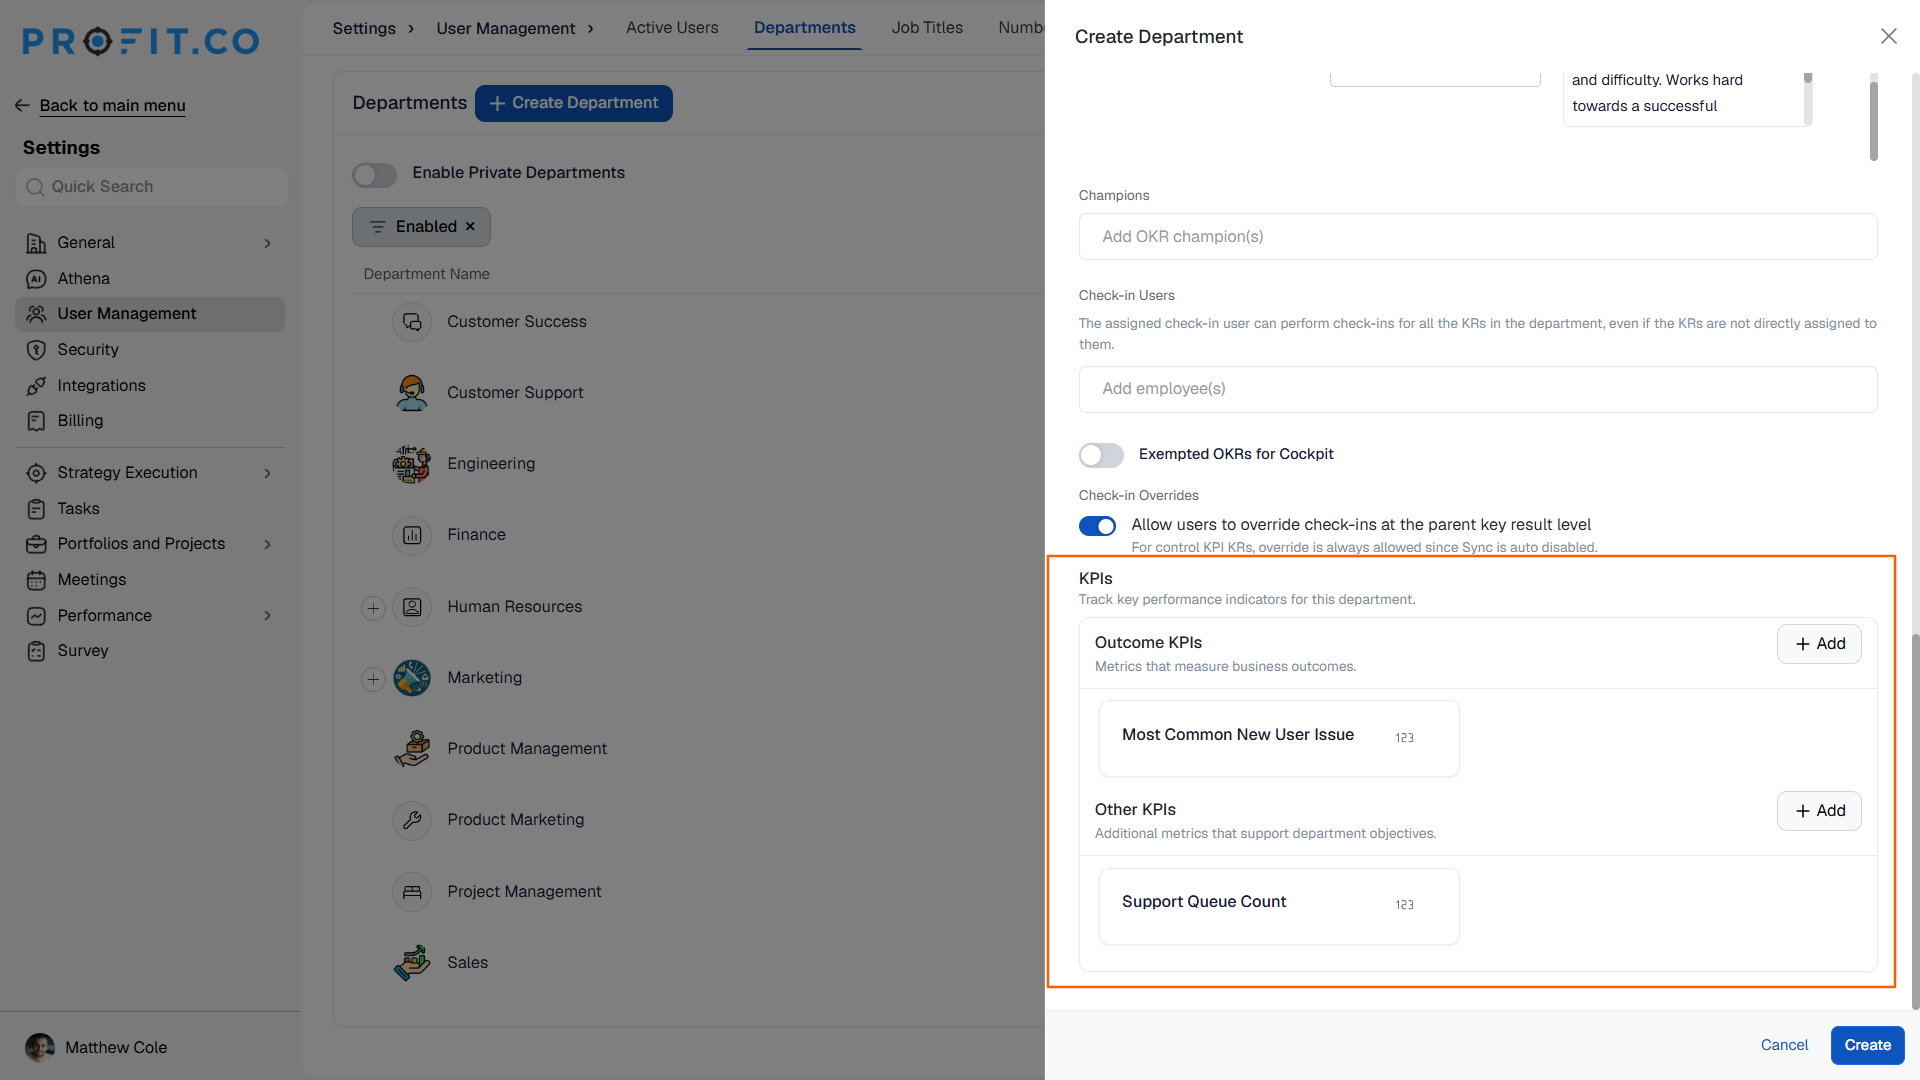The image size is (1920, 1080).
Task: Select User Management in sidebar
Action: click(150, 314)
